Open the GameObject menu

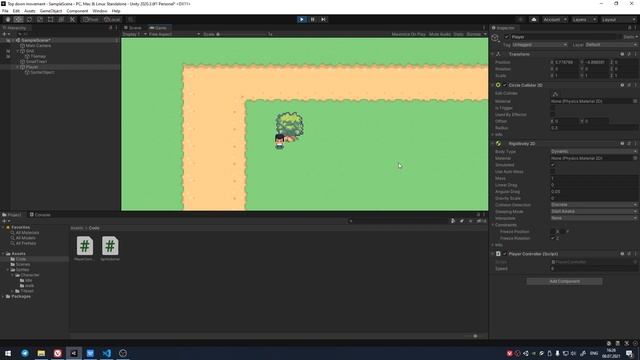pyautogui.click(x=51, y=11)
